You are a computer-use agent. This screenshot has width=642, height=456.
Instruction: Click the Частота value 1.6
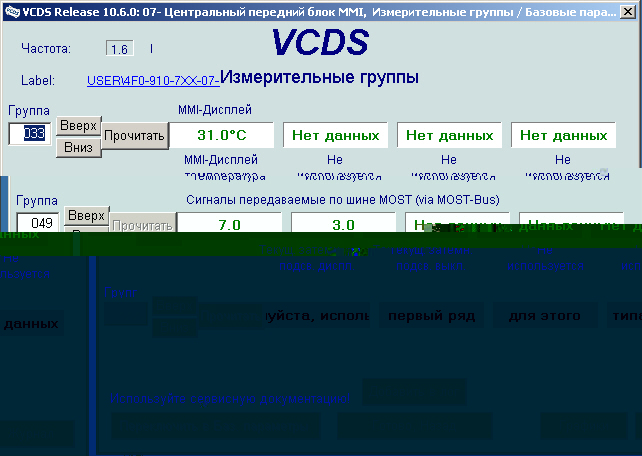click(x=120, y=49)
